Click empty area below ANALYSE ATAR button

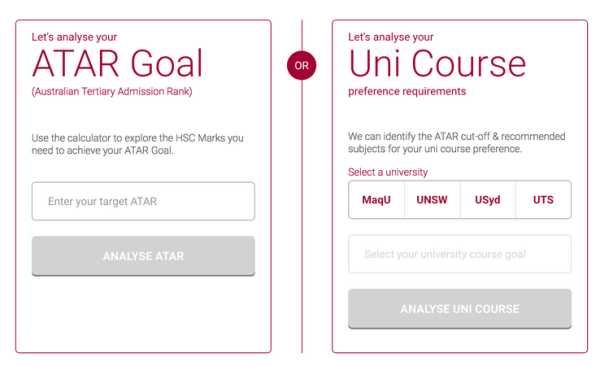coord(143,314)
